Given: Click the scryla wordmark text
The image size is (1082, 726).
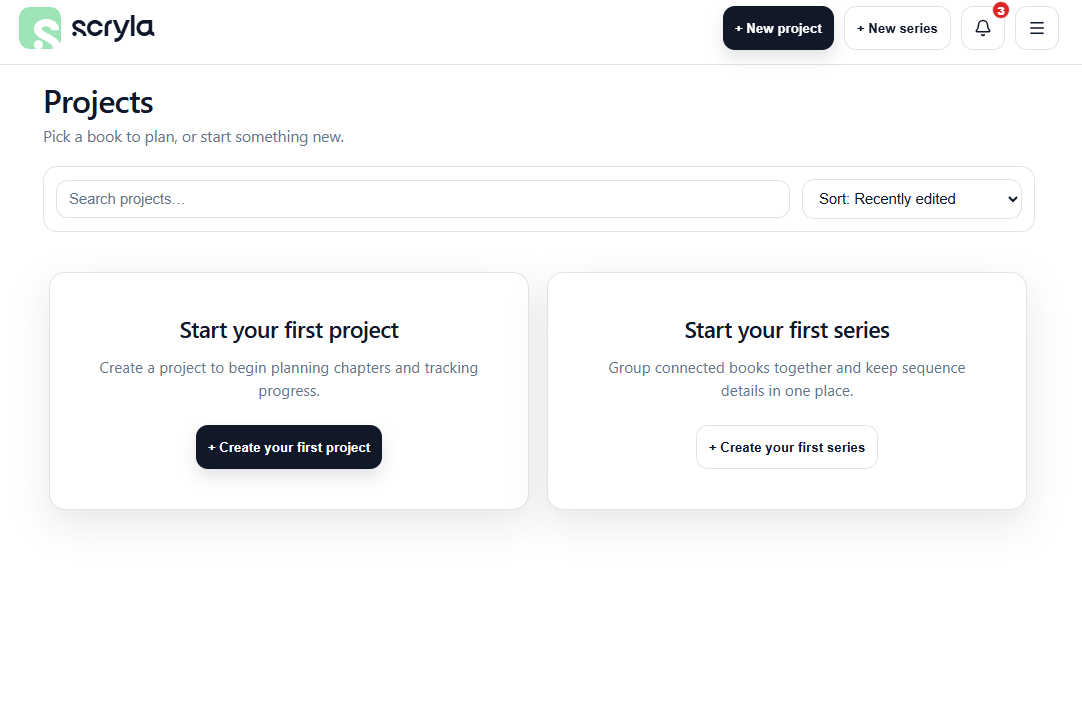Looking at the screenshot, I should (113, 28).
